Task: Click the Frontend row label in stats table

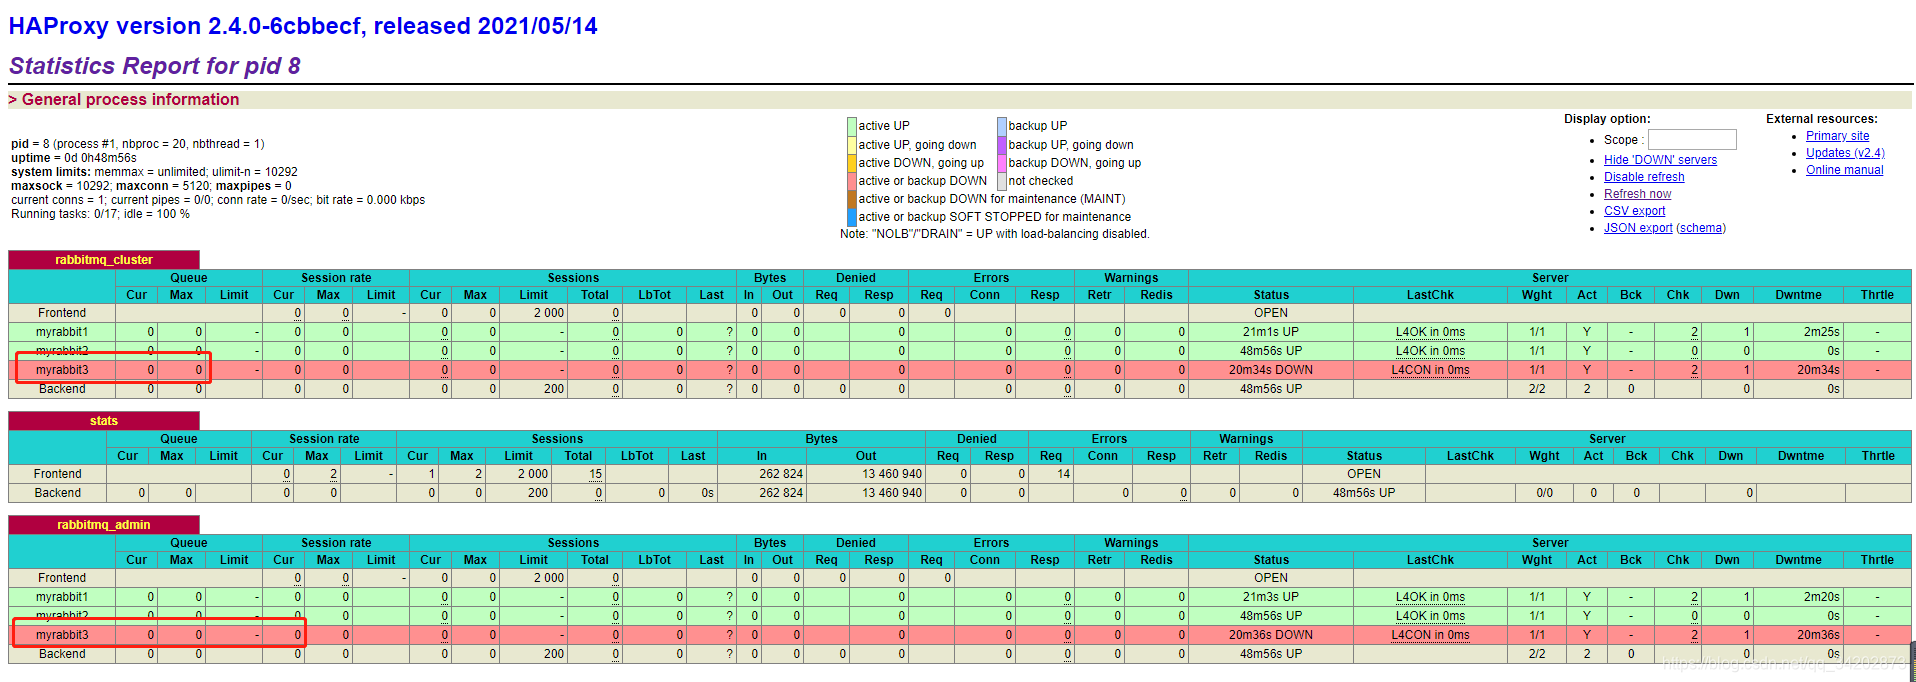Action: pos(57,474)
